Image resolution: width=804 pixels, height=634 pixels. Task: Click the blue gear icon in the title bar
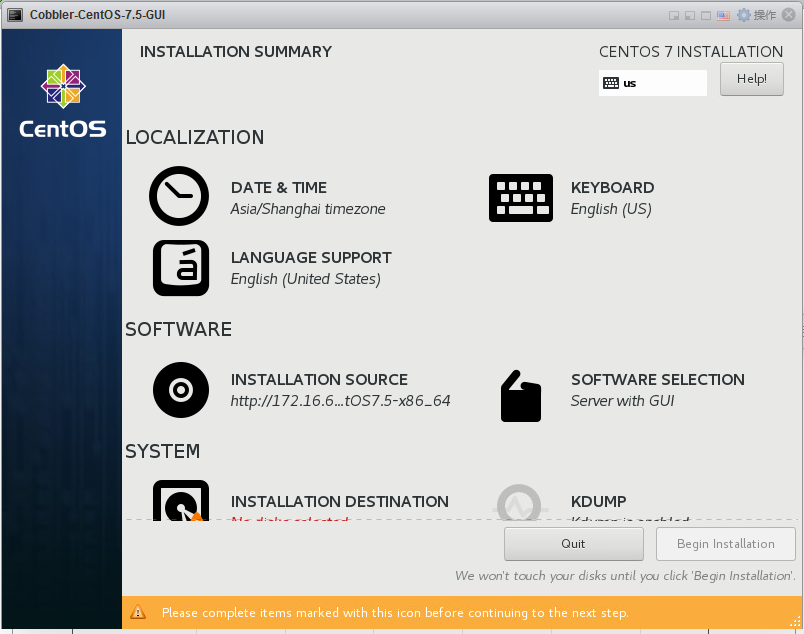pyautogui.click(x=743, y=15)
